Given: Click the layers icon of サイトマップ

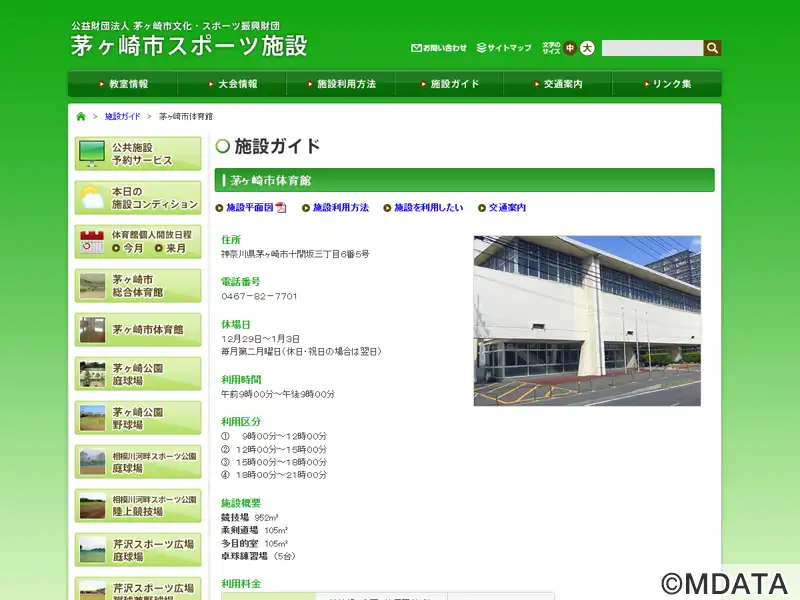Looking at the screenshot, I should (x=481, y=48).
